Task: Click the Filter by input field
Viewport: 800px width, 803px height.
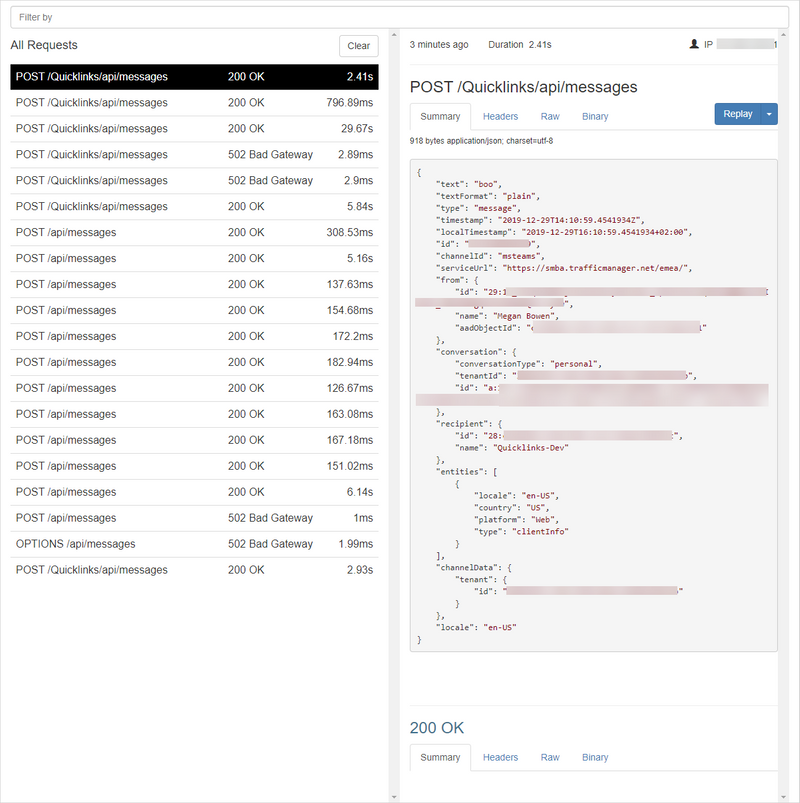Action: 399,17
